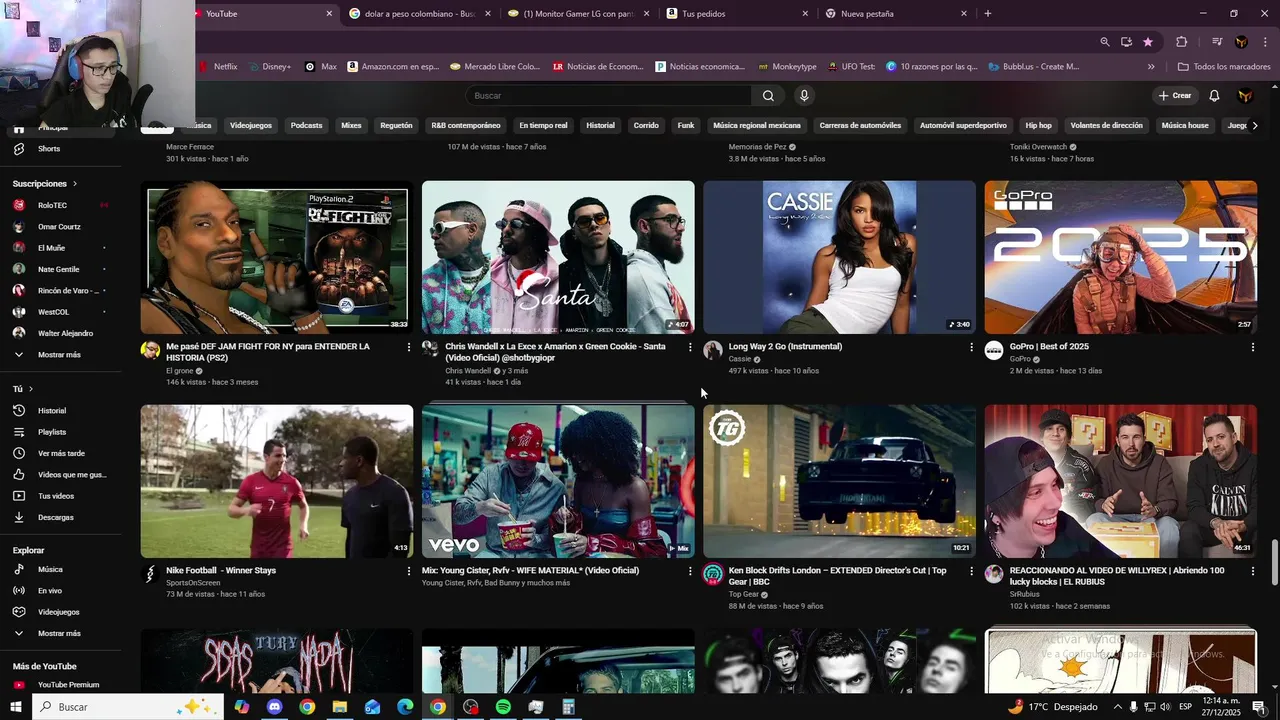Click the YouTube search magnifier button
The image size is (1280, 720).
tap(768, 96)
